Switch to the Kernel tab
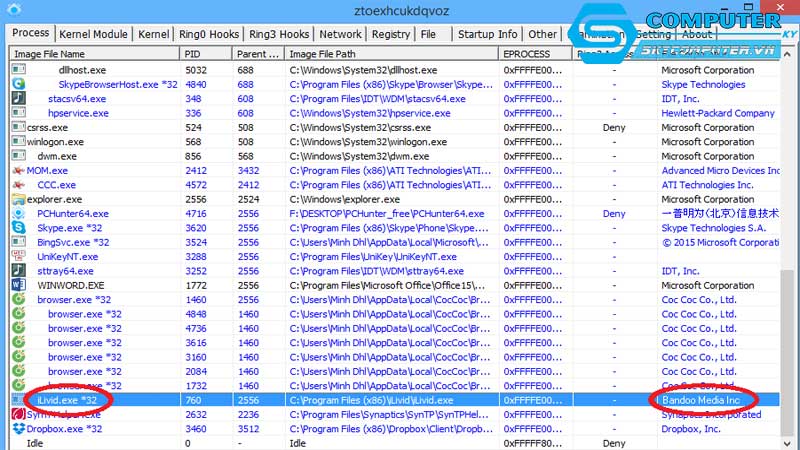Viewport: 800px width, 450px height. [x=153, y=34]
